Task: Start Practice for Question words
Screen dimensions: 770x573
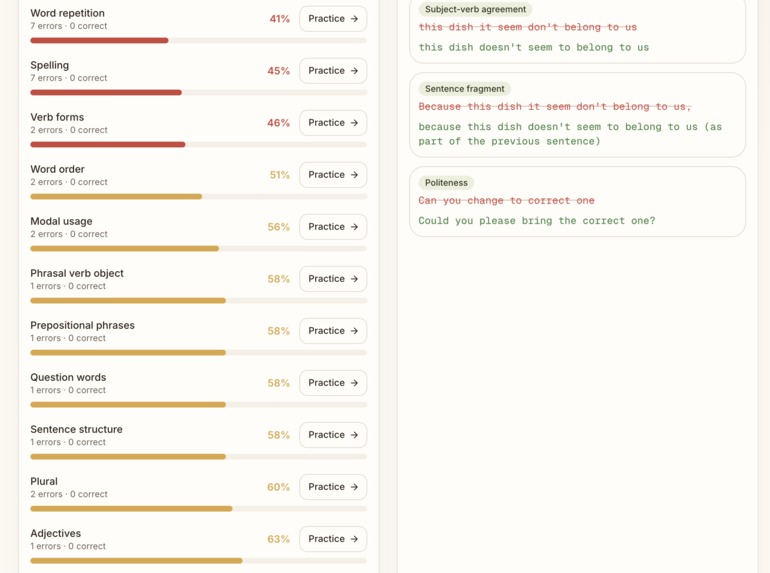Action: tap(333, 383)
